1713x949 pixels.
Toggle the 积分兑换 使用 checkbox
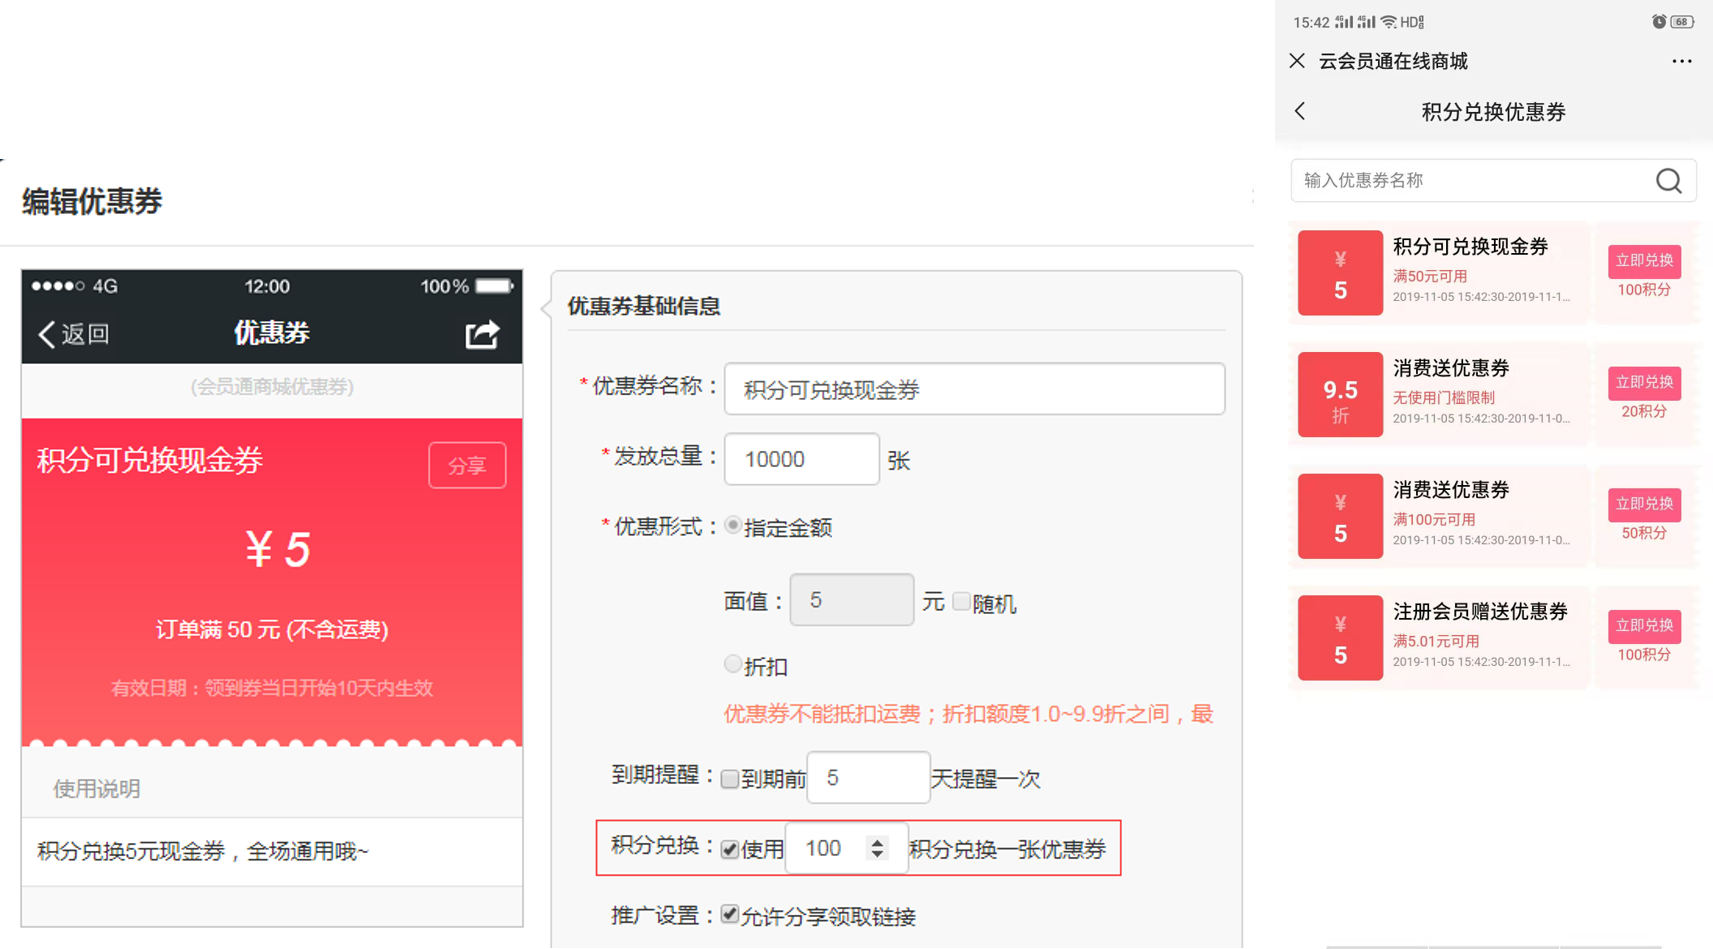click(x=730, y=849)
